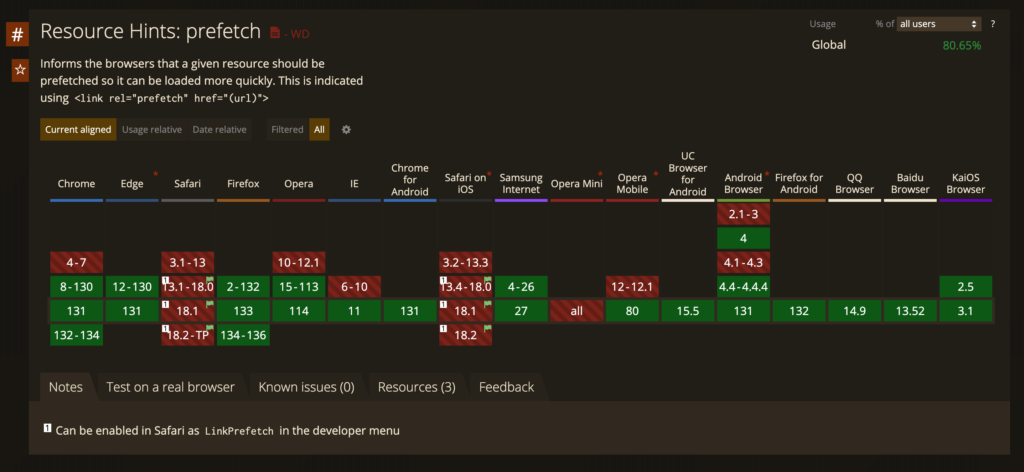Image resolution: width=1024 pixels, height=472 pixels.
Task: Show Filtered browser list
Action: click(x=287, y=130)
